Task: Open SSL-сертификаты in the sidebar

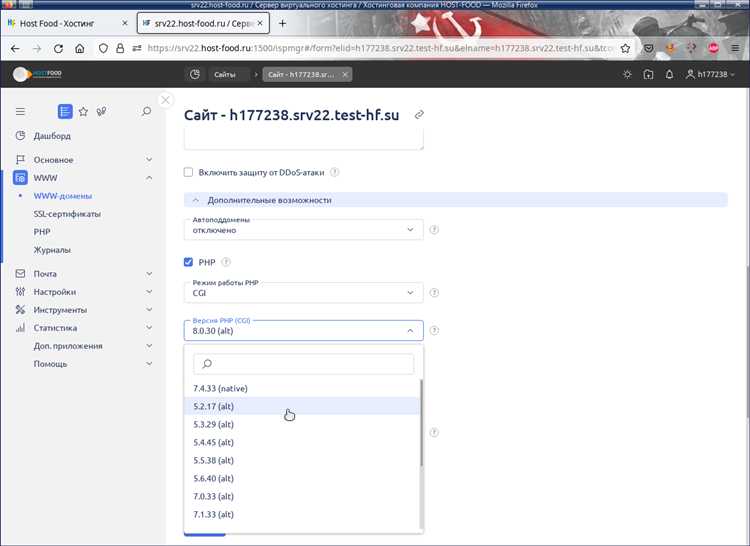Action: point(67,214)
